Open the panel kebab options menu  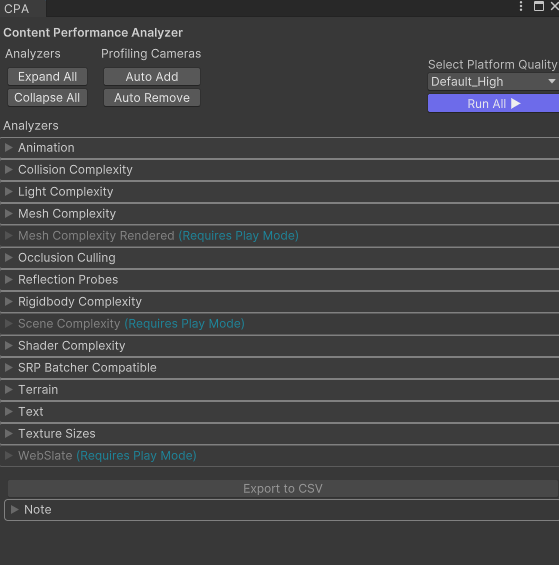click(x=521, y=6)
